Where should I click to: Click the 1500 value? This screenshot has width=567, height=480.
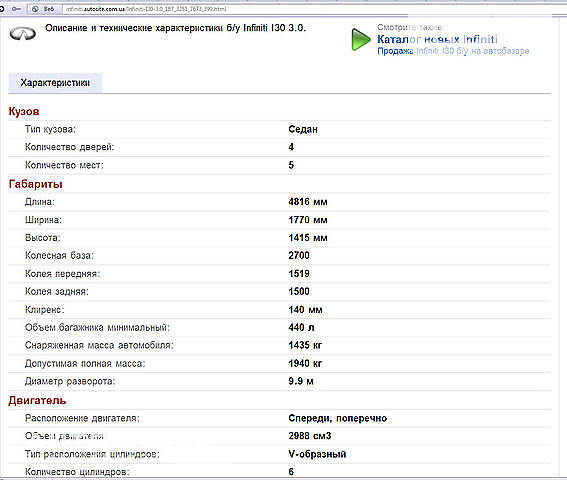click(x=299, y=292)
